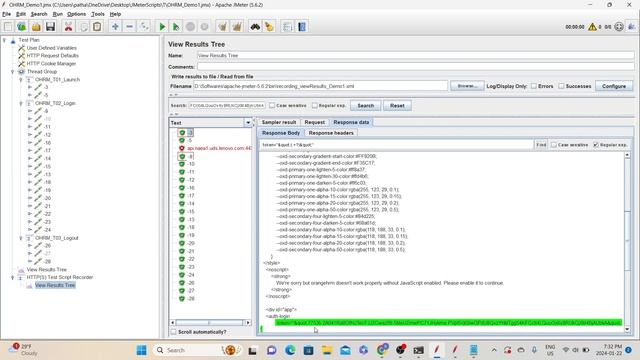Enable Errors only log display
This screenshot has width=640, height=360.
(x=533, y=86)
